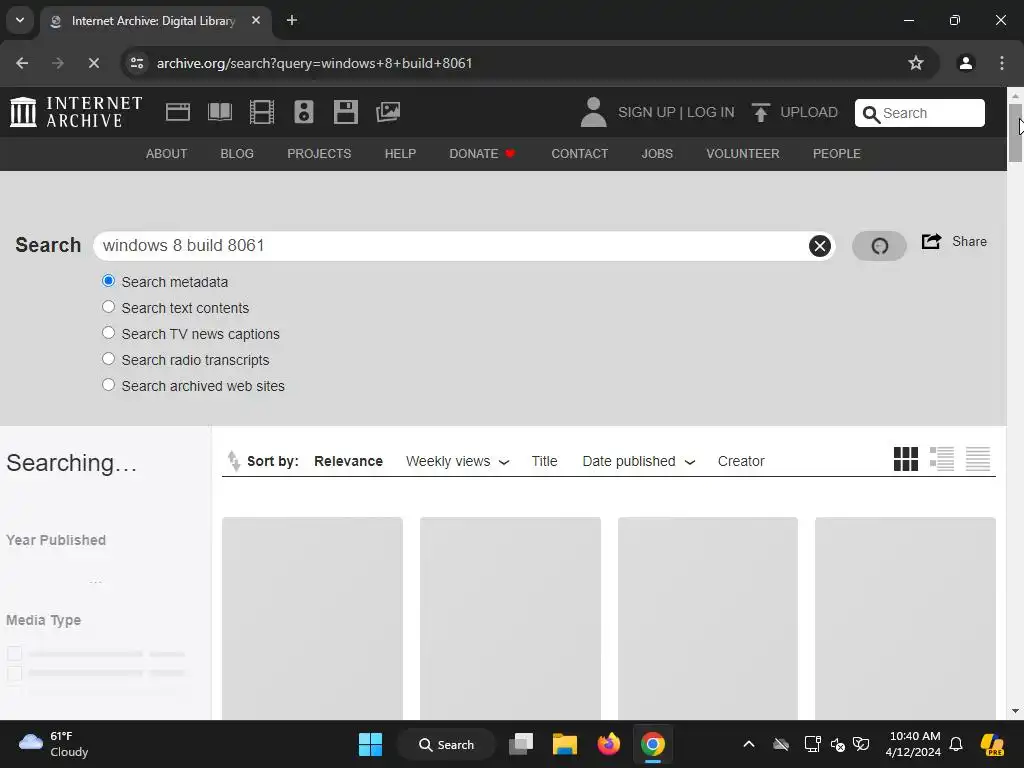The height and width of the screenshot is (768, 1024).
Task: Switch to tile grid view
Action: [x=906, y=459]
